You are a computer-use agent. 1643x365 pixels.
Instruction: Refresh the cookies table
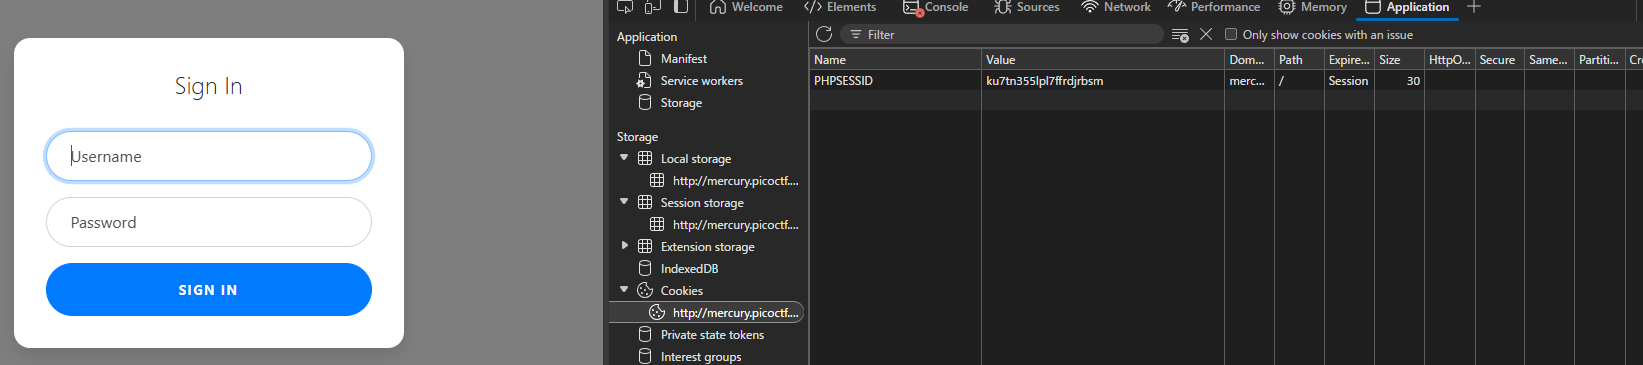point(824,34)
